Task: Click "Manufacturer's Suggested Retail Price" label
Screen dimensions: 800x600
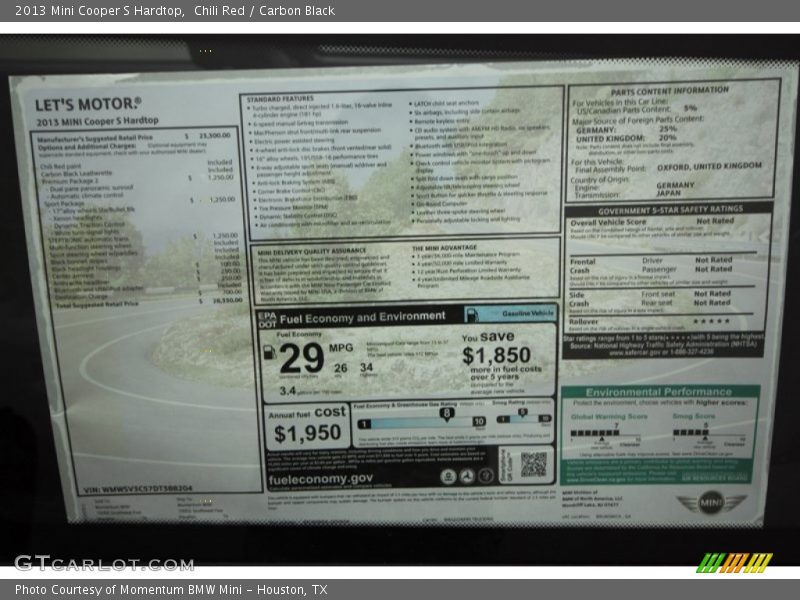Action: coord(95,138)
